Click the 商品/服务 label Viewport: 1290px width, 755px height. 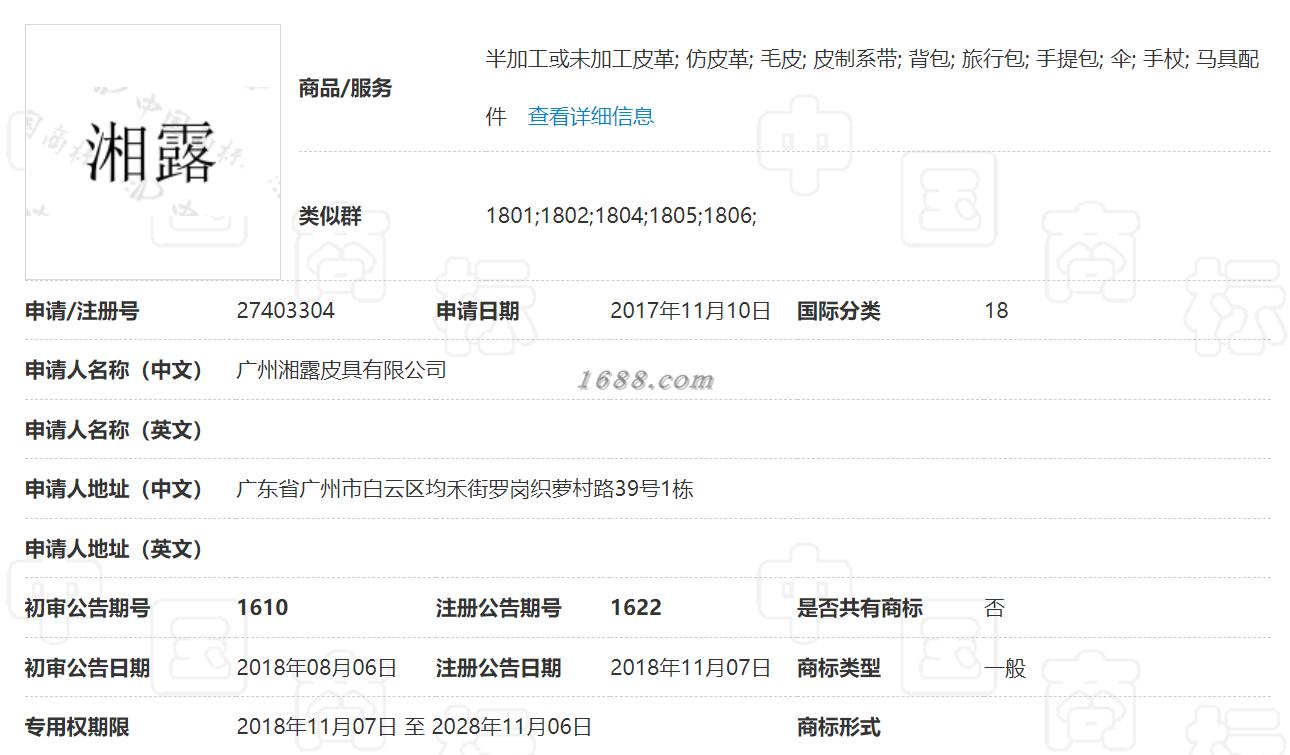click(x=345, y=88)
